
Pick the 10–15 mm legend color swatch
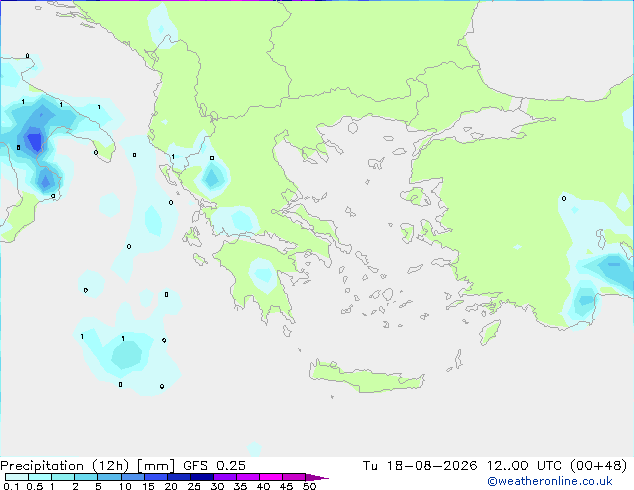tap(132, 477)
